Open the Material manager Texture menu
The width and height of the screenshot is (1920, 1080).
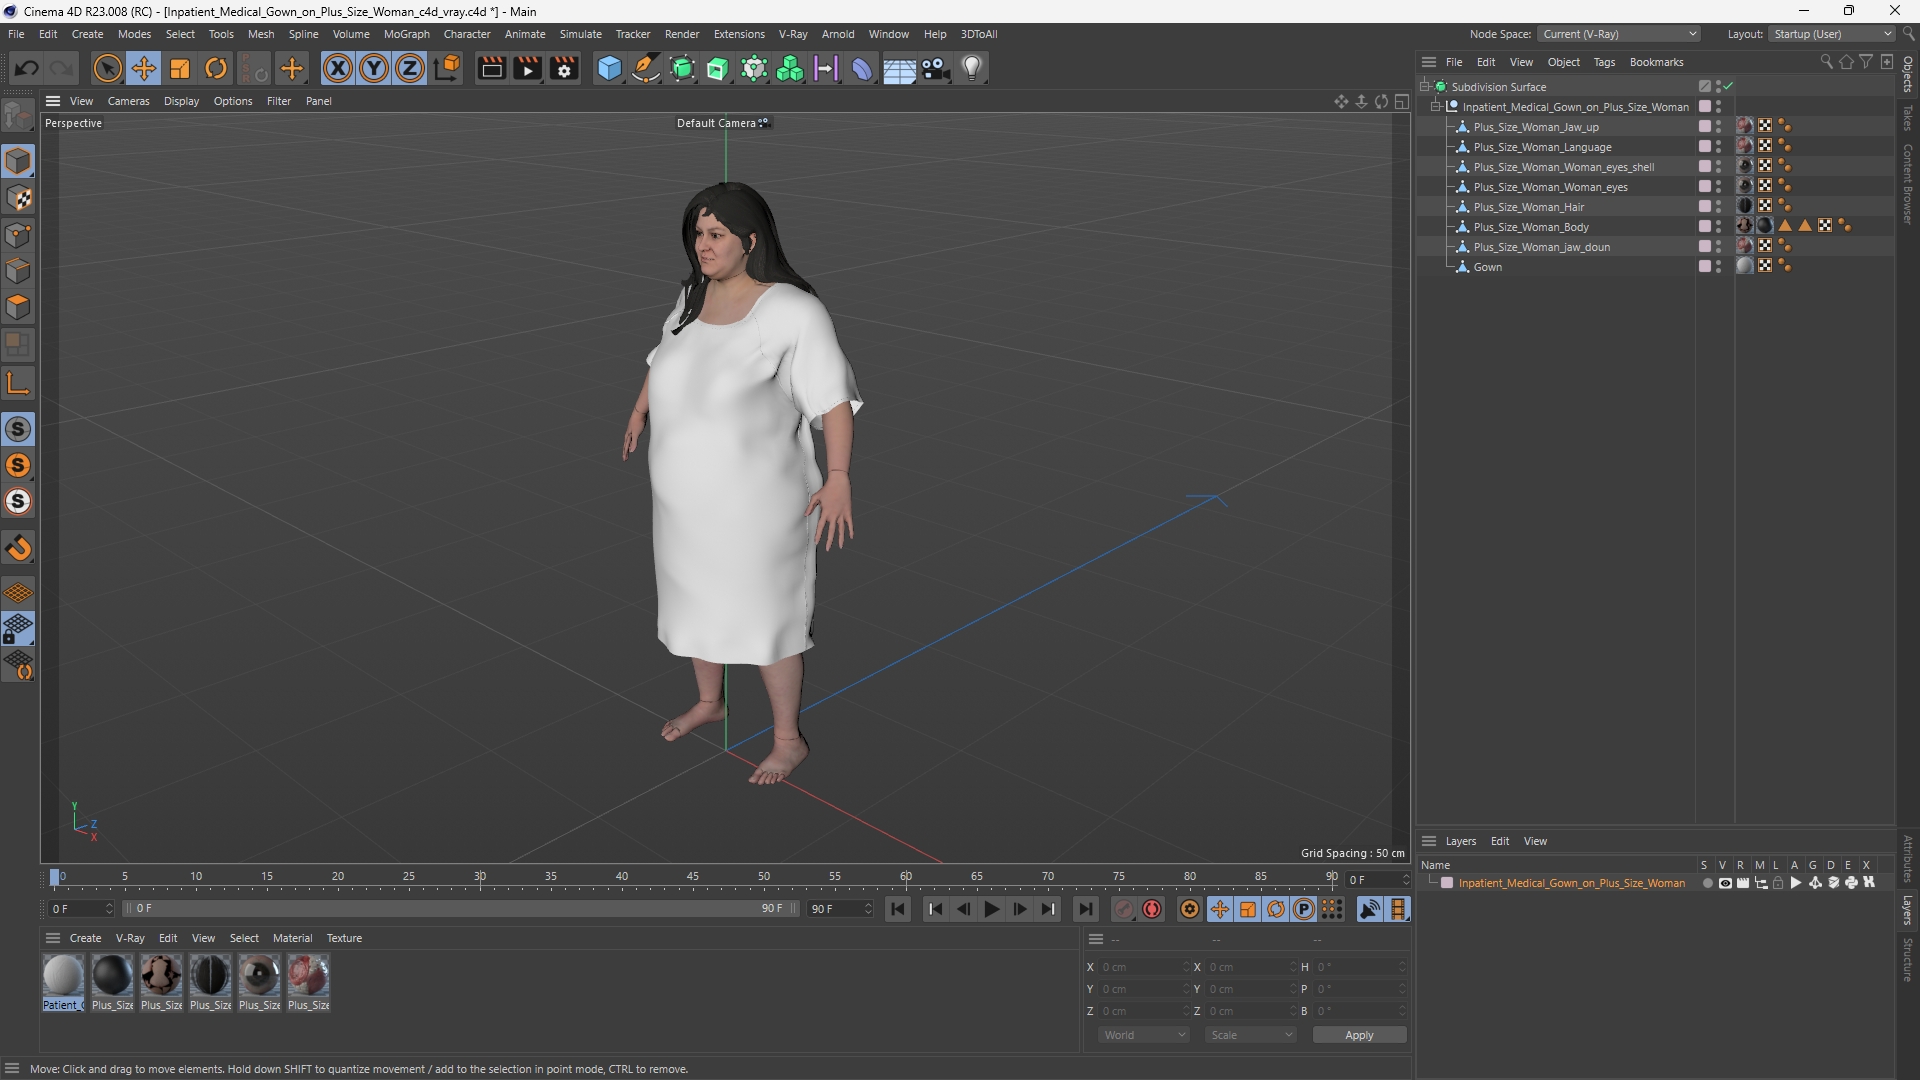pos(344,938)
